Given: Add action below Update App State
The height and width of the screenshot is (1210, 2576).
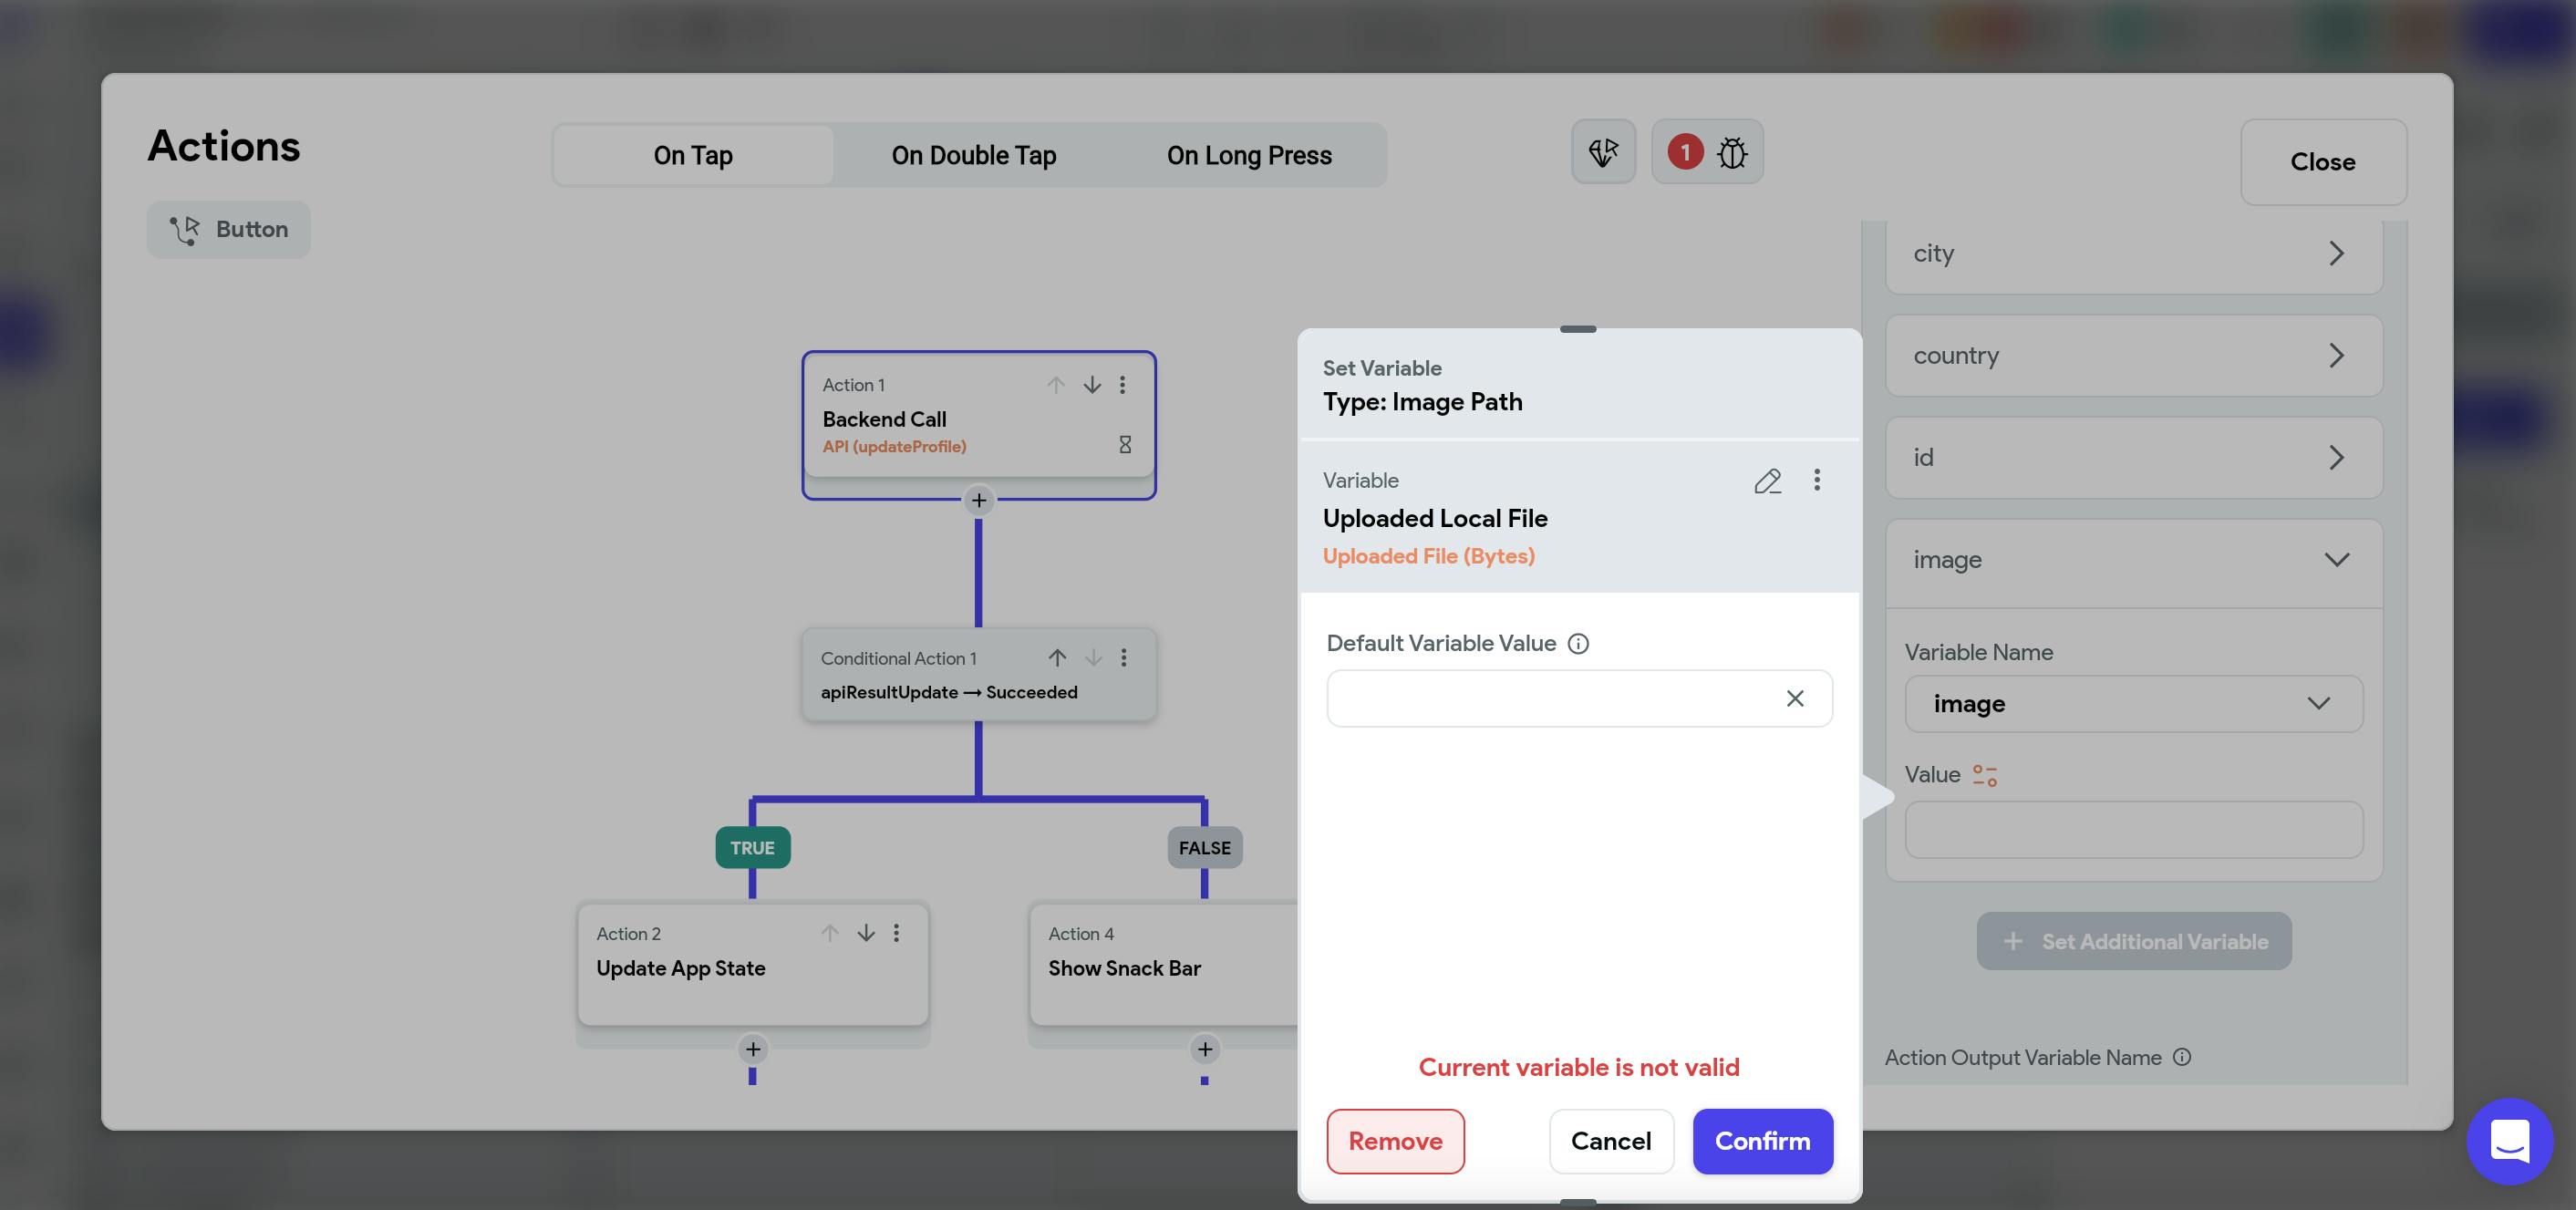Looking at the screenshot, I should pos(753,1049).
